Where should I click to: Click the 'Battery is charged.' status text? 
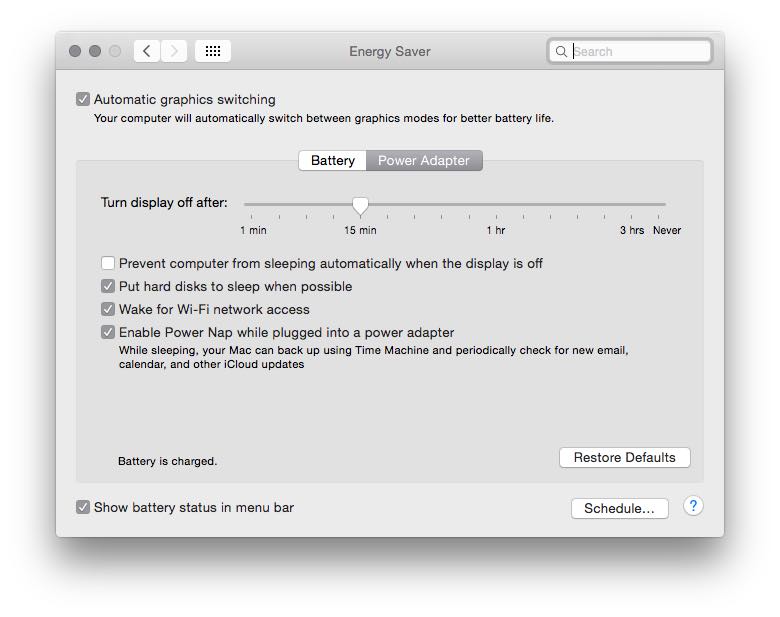tap(168, 461)
